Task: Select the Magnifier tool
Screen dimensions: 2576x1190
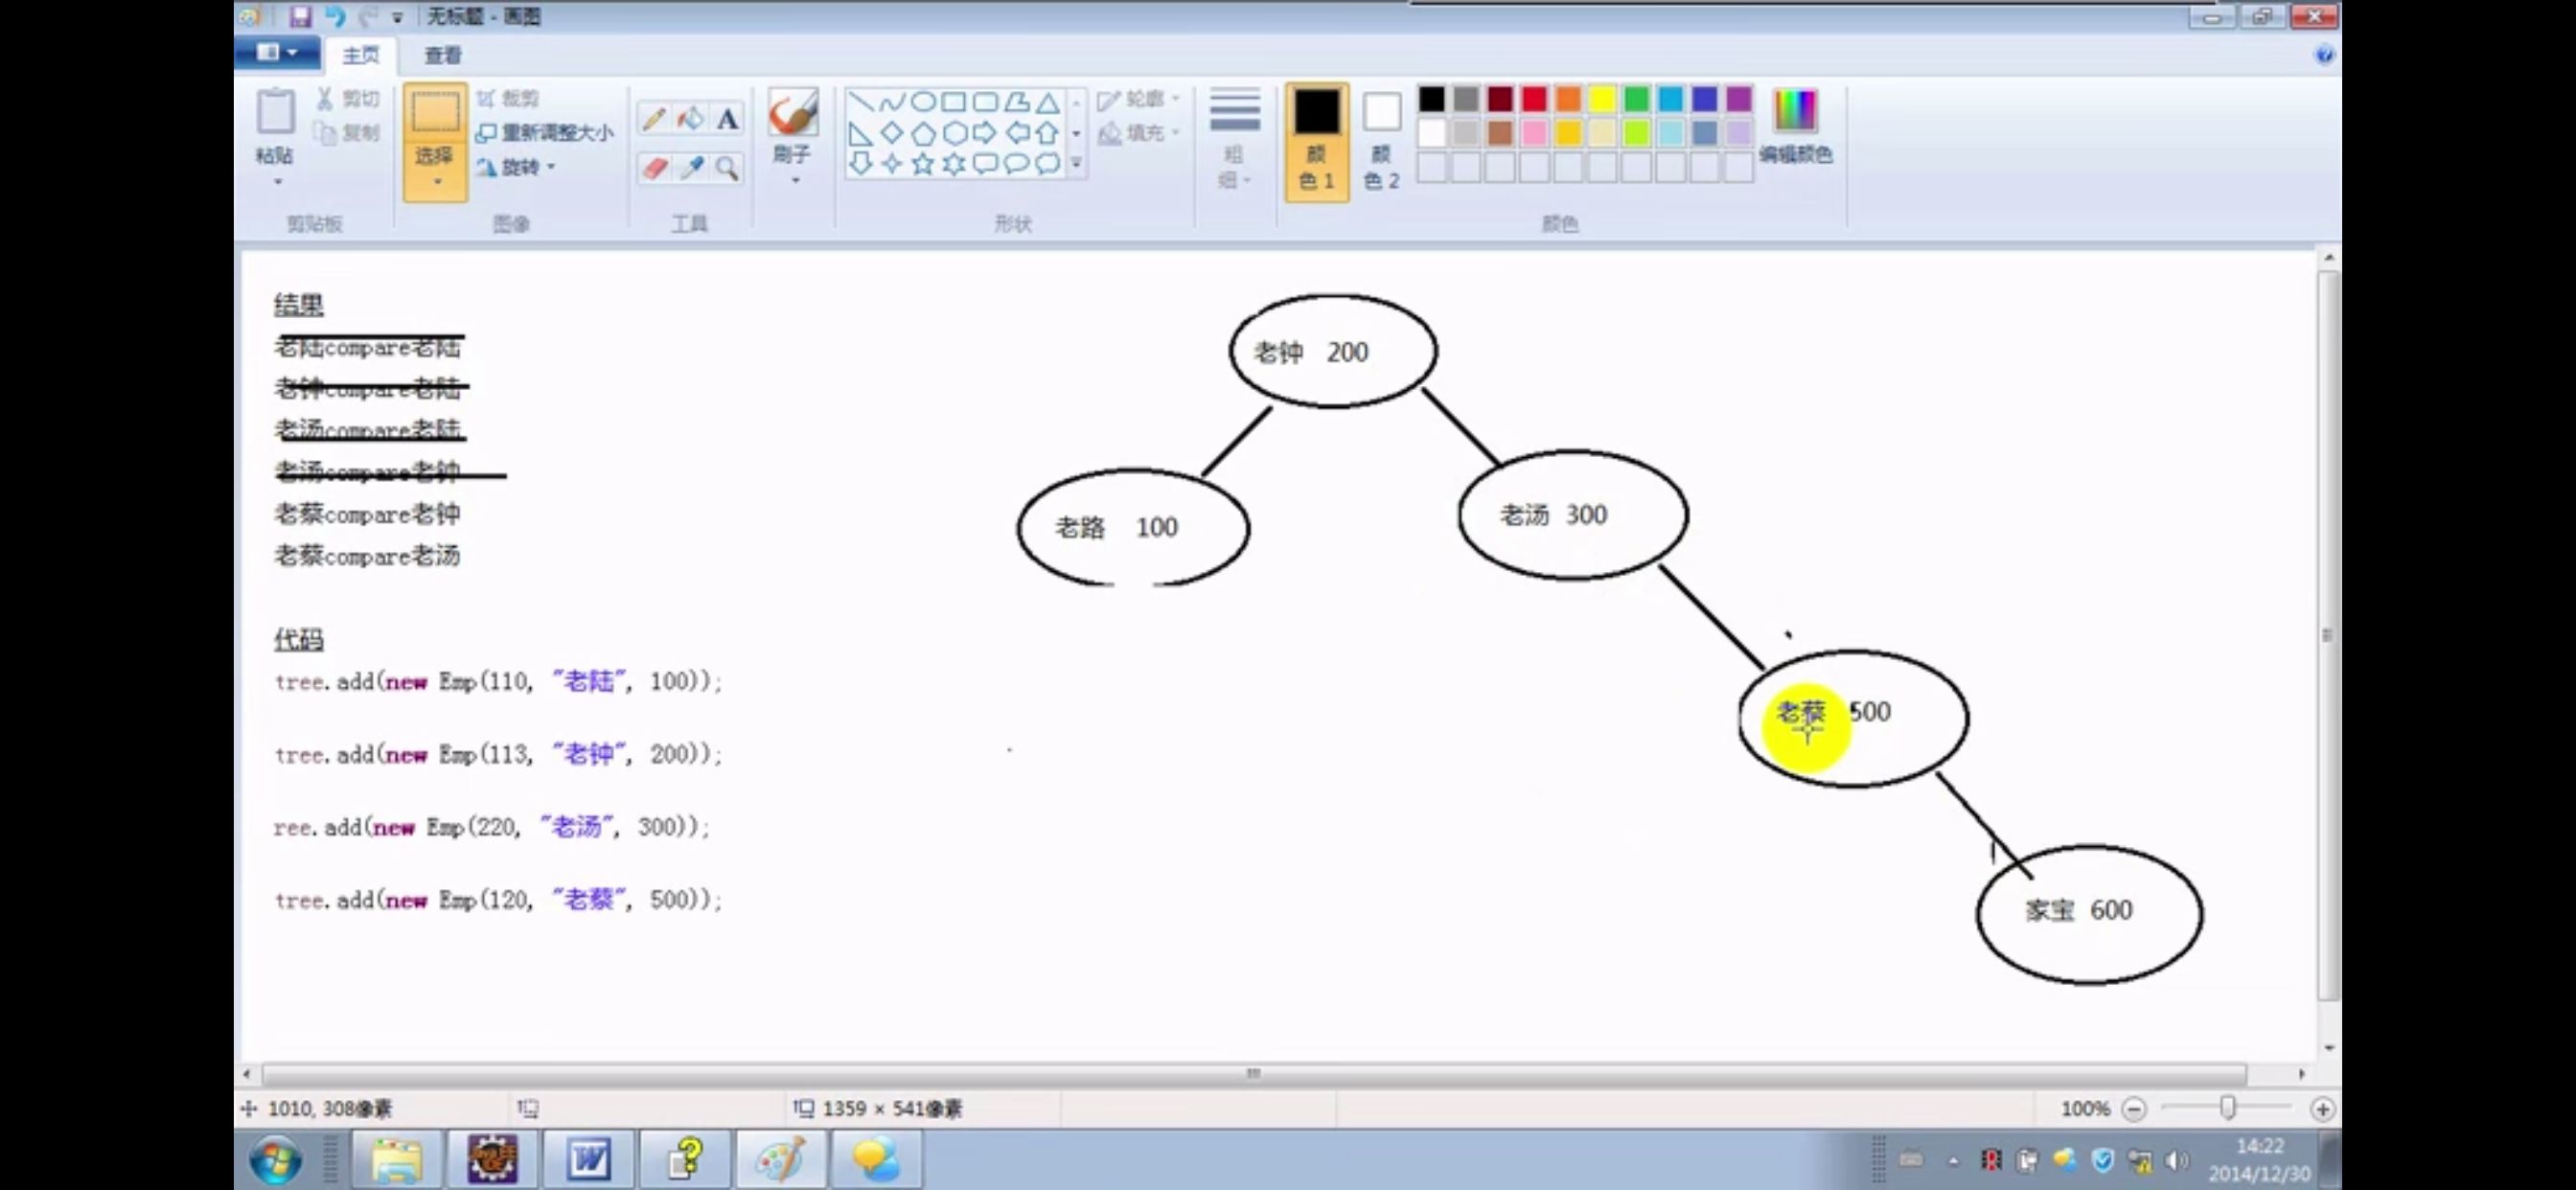Action: (725, 168)
